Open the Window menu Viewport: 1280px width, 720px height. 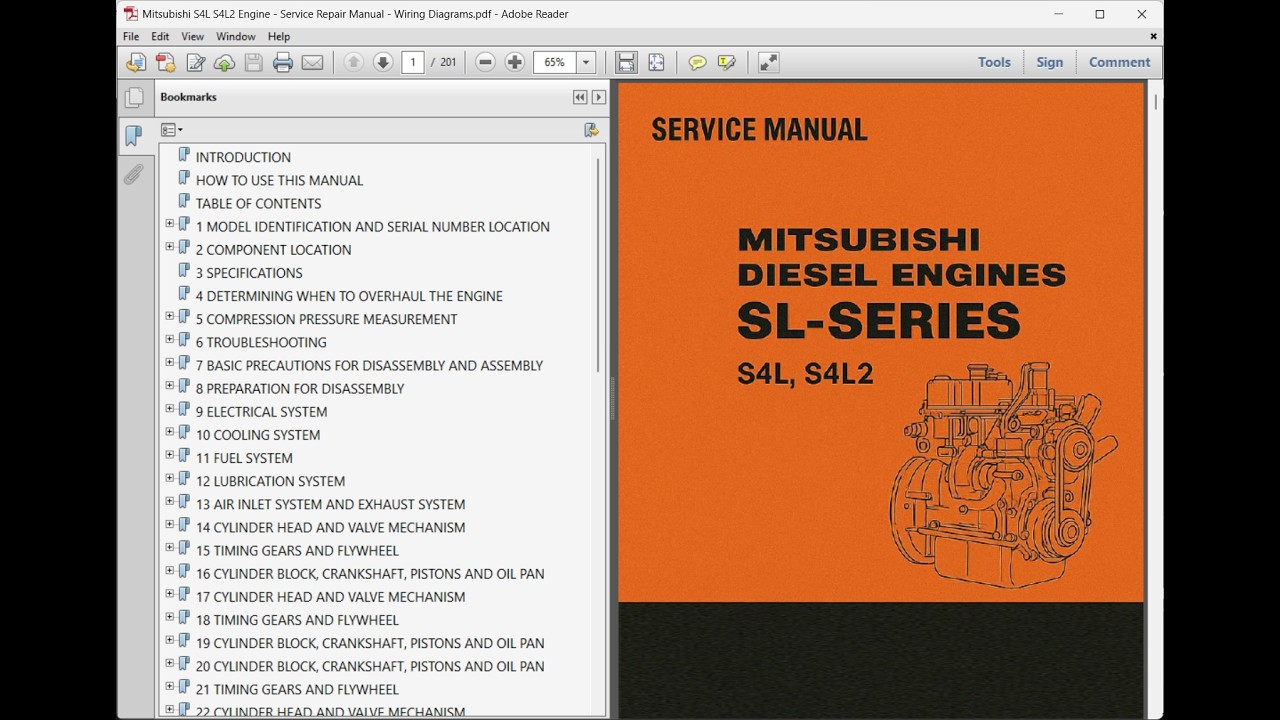236,37
